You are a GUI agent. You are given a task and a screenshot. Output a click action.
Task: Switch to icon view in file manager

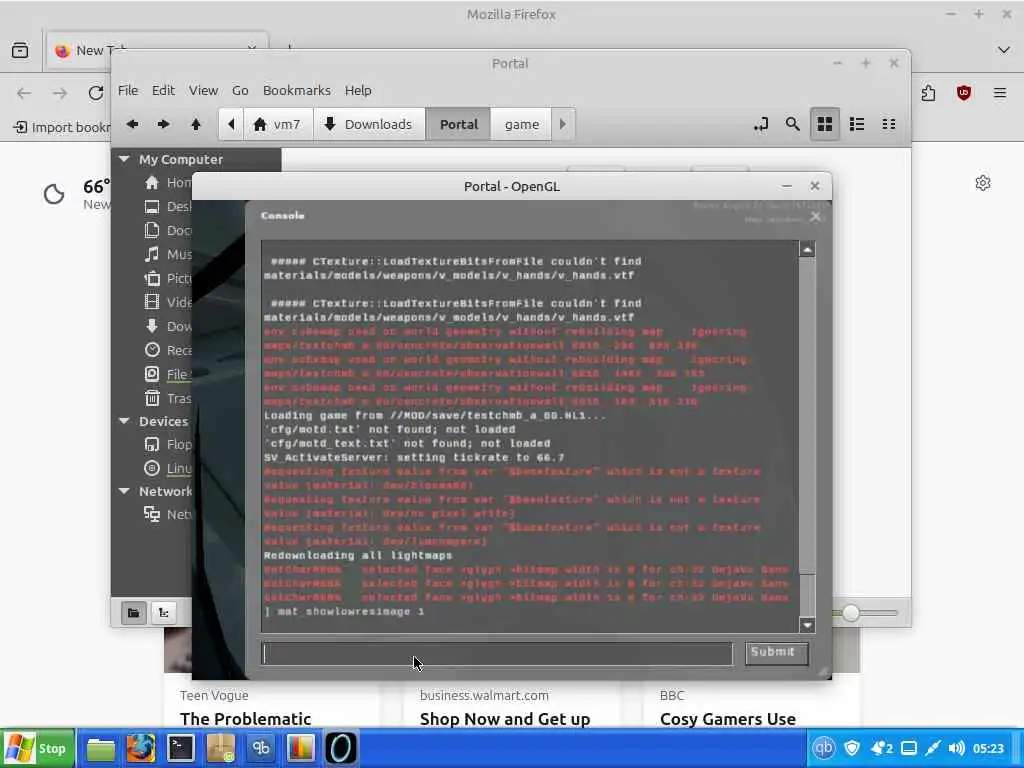click(x=825, y=124)
